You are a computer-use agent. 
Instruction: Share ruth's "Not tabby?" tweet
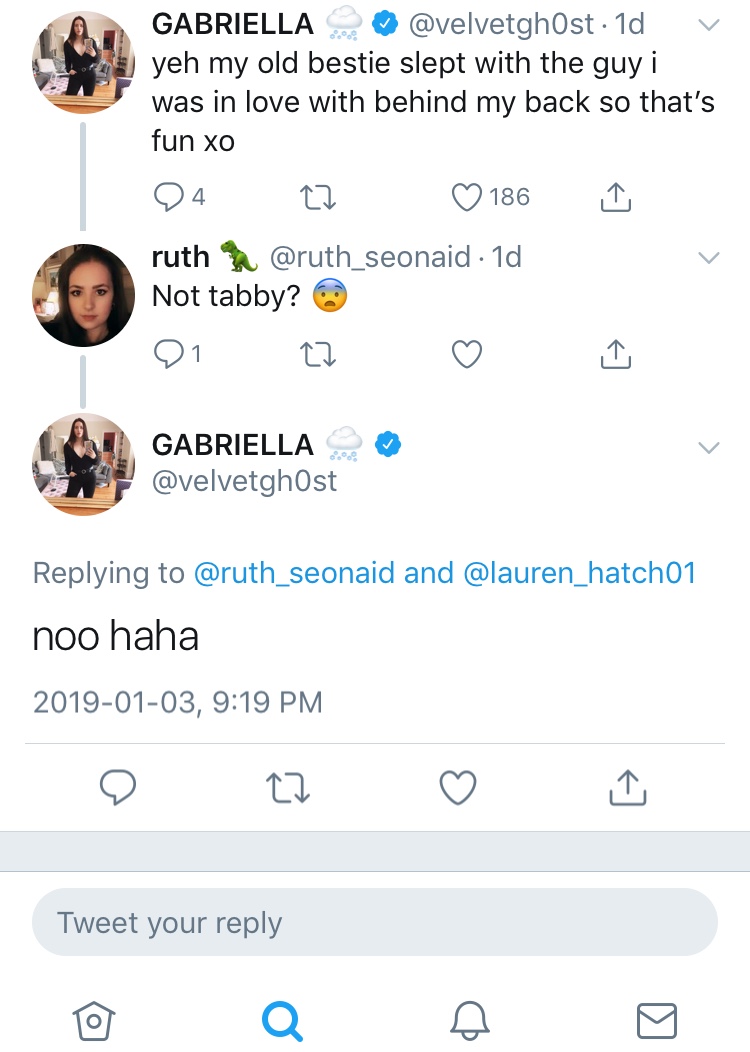click(x=615, y=354)
